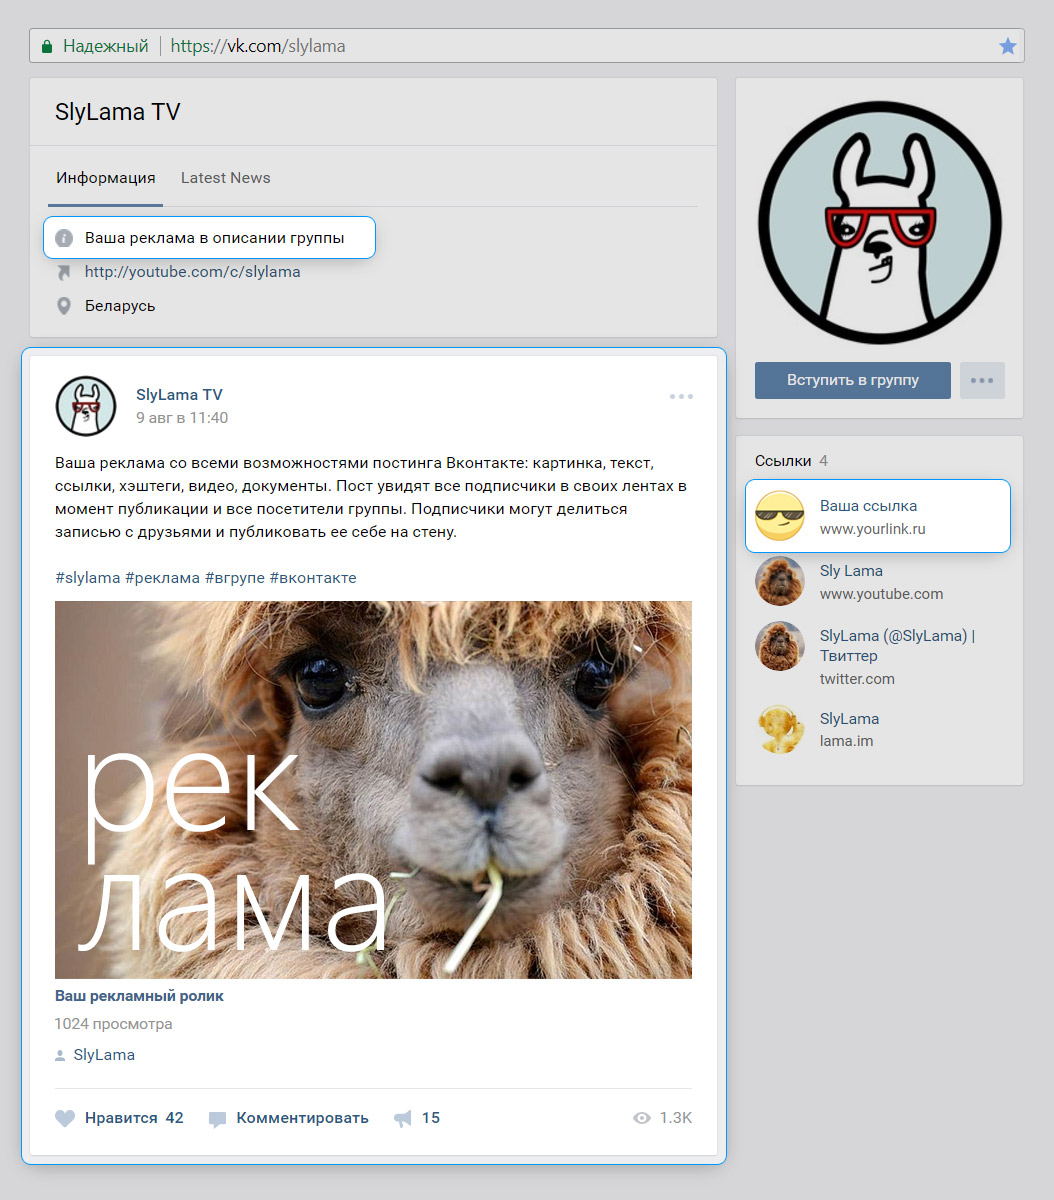The width and height of the screenshot is (1054, 1200).
Task: Like the post with heart icon
Action: pos(65,1118)
